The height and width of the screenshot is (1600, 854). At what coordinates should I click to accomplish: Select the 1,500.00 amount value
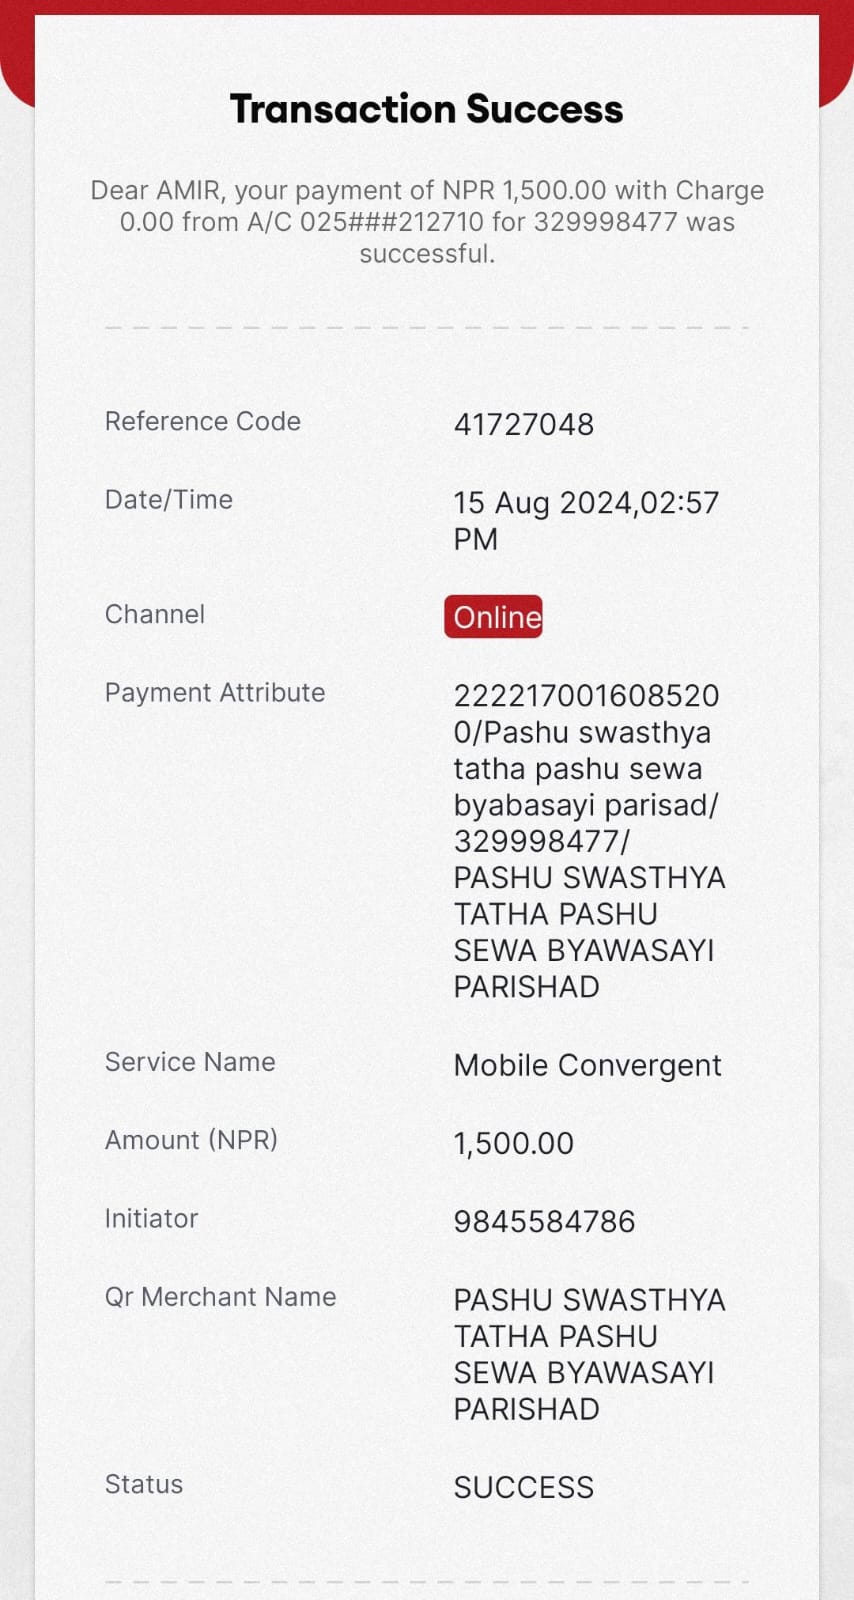[x=514, y=1143]
